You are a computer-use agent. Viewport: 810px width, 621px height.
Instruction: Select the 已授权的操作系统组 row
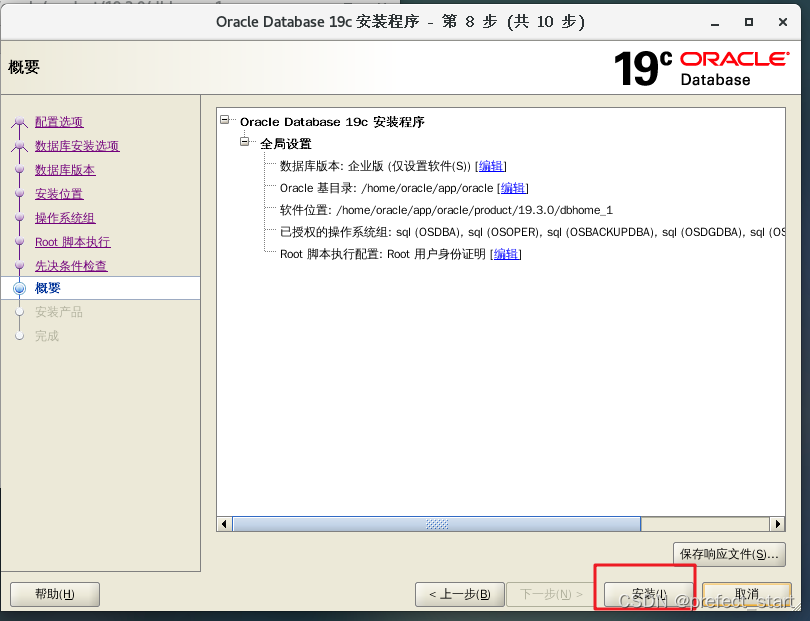point(532,232)
